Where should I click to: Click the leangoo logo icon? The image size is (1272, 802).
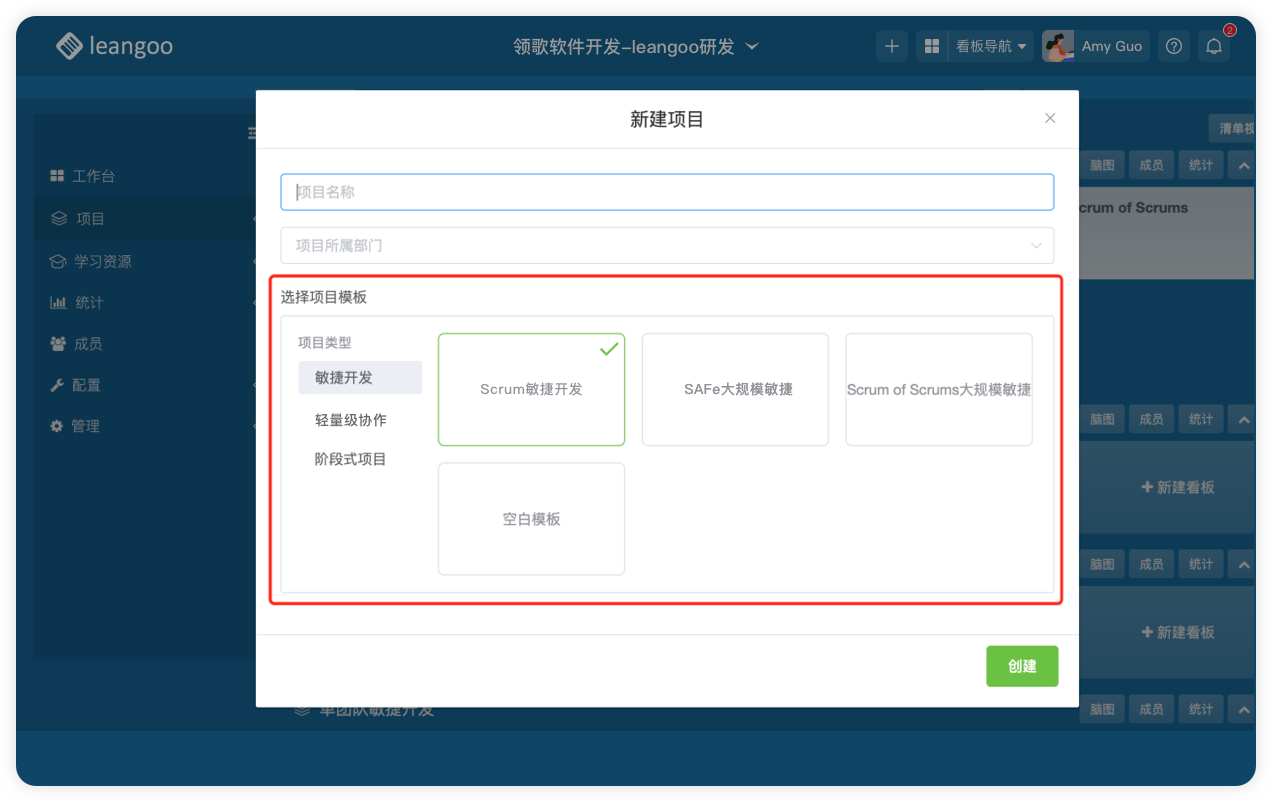69,46
